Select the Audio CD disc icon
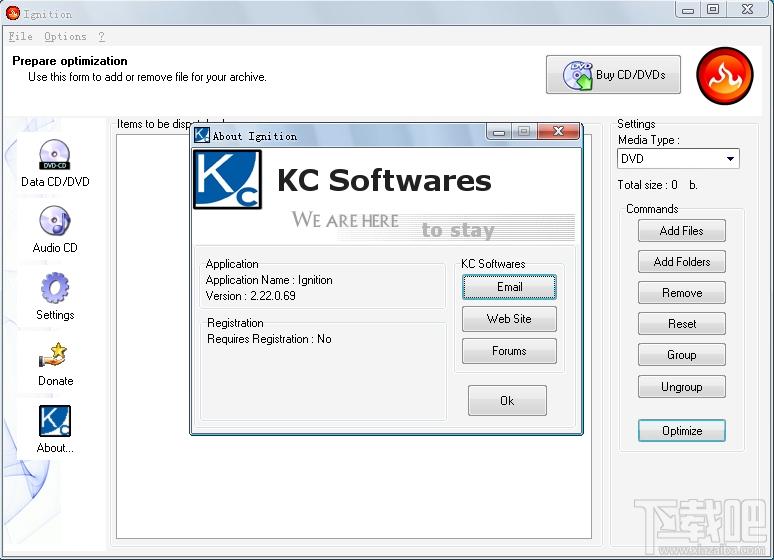 tap(55, 220)
